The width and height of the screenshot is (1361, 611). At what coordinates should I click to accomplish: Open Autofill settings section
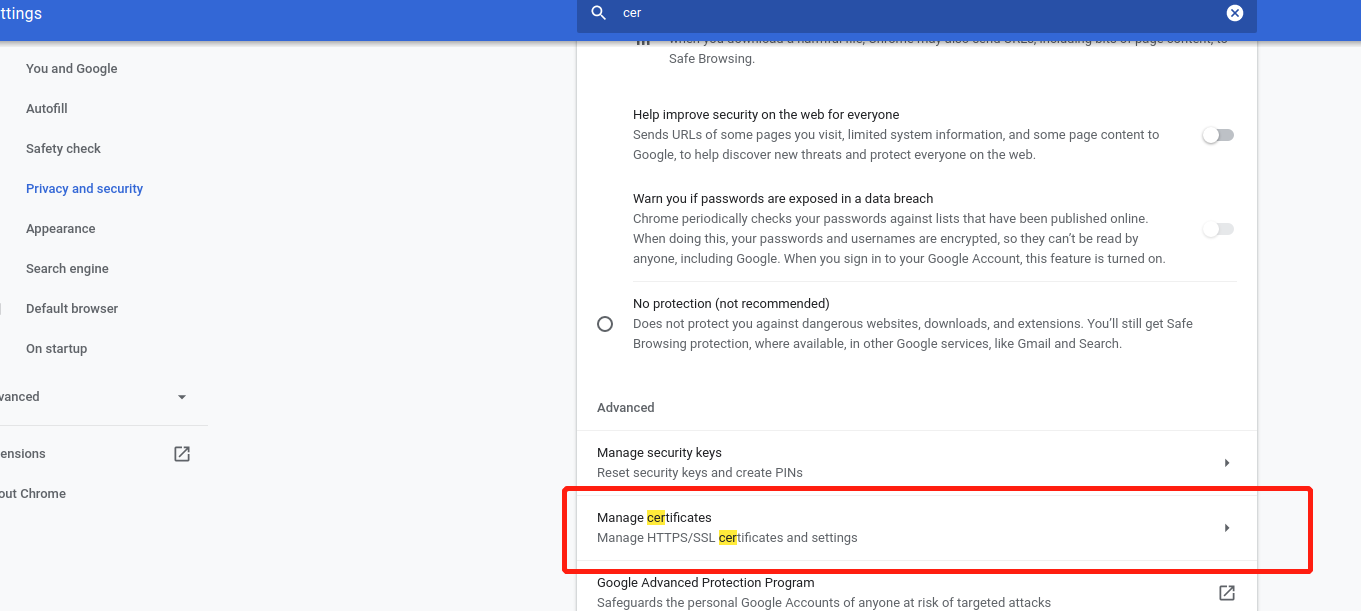pos(47,109)
